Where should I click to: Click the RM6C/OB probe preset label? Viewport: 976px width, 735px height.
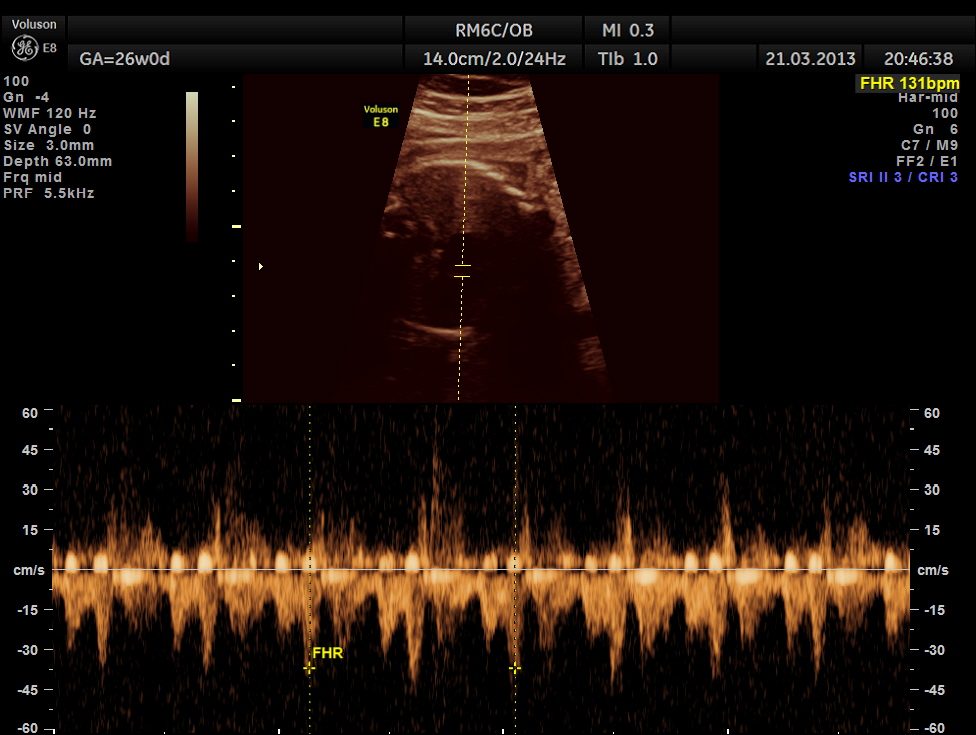click(x=494, y=29)
